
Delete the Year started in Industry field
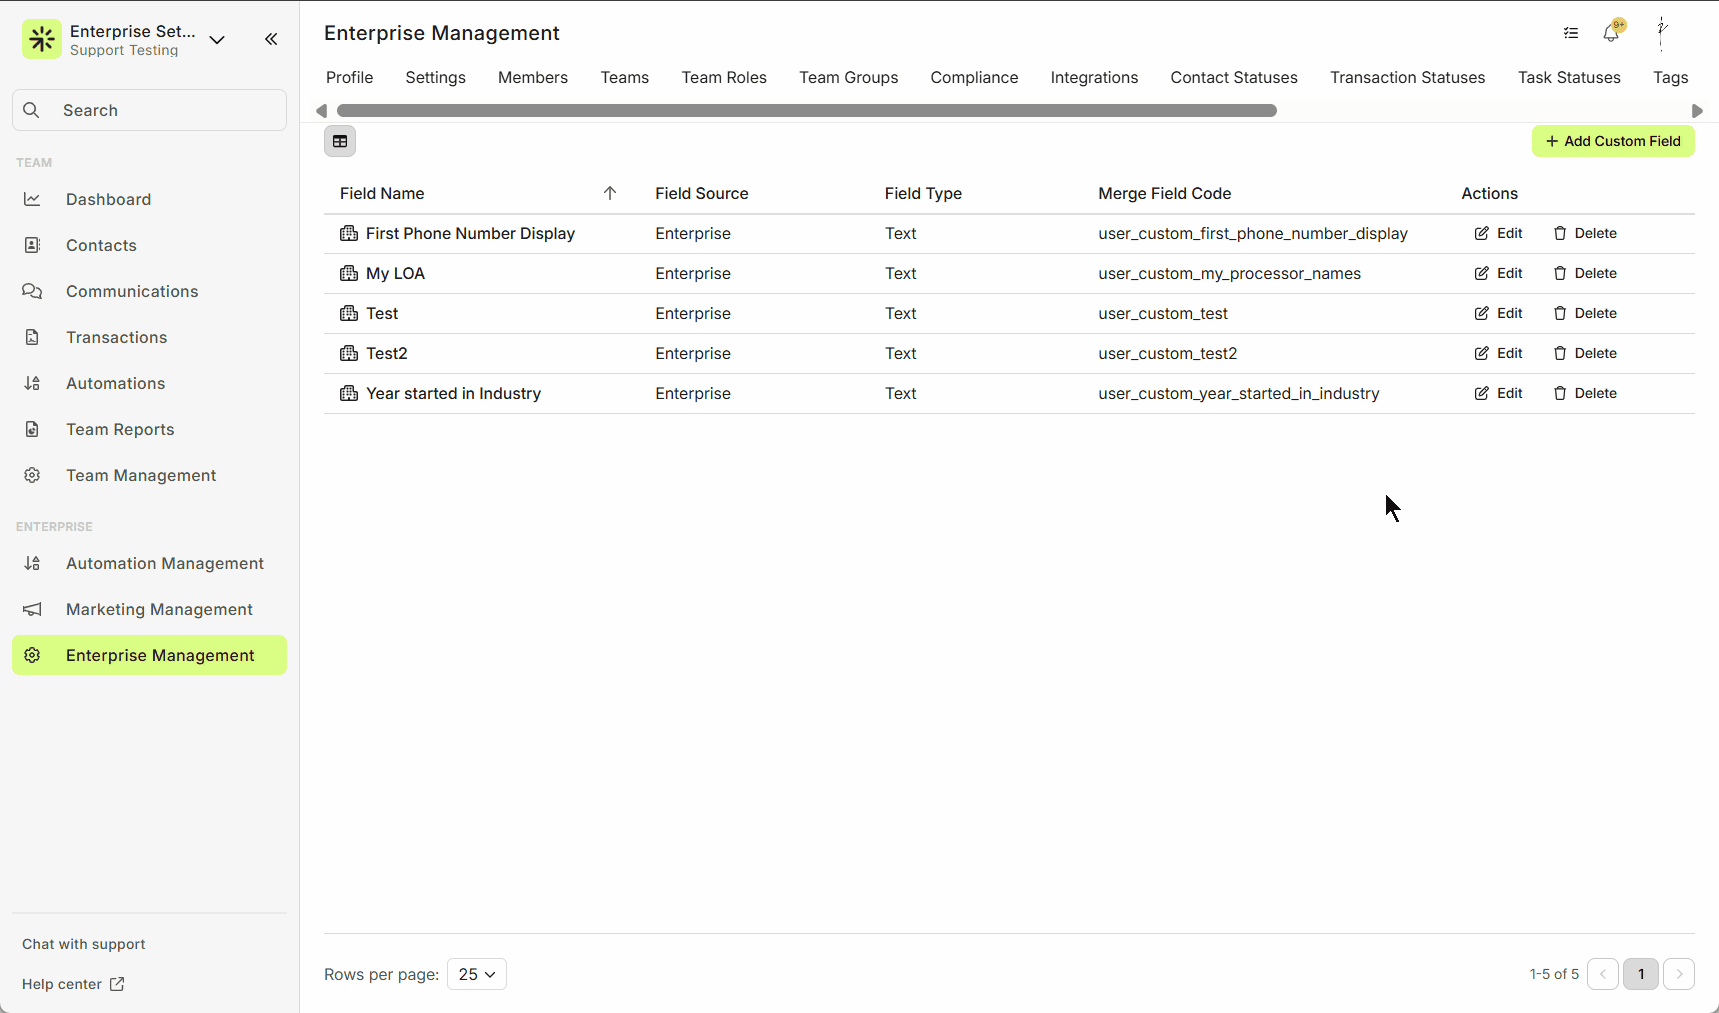click(x=1585, y=393)
